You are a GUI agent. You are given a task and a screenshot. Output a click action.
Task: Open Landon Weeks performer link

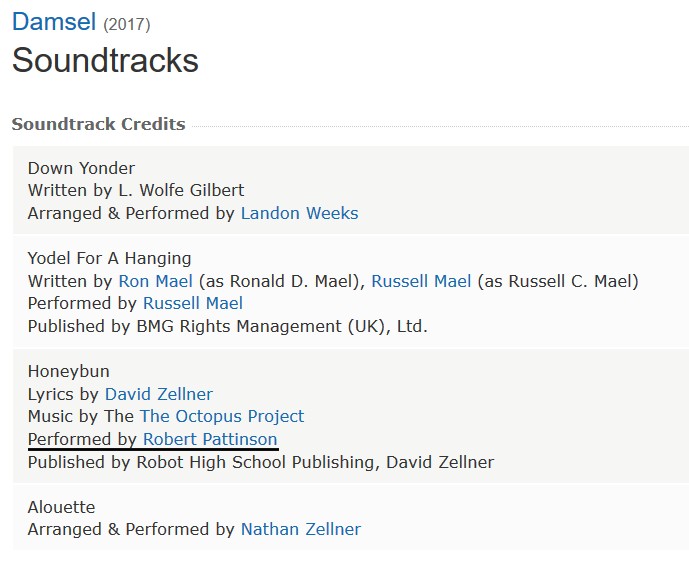[299, 213]
